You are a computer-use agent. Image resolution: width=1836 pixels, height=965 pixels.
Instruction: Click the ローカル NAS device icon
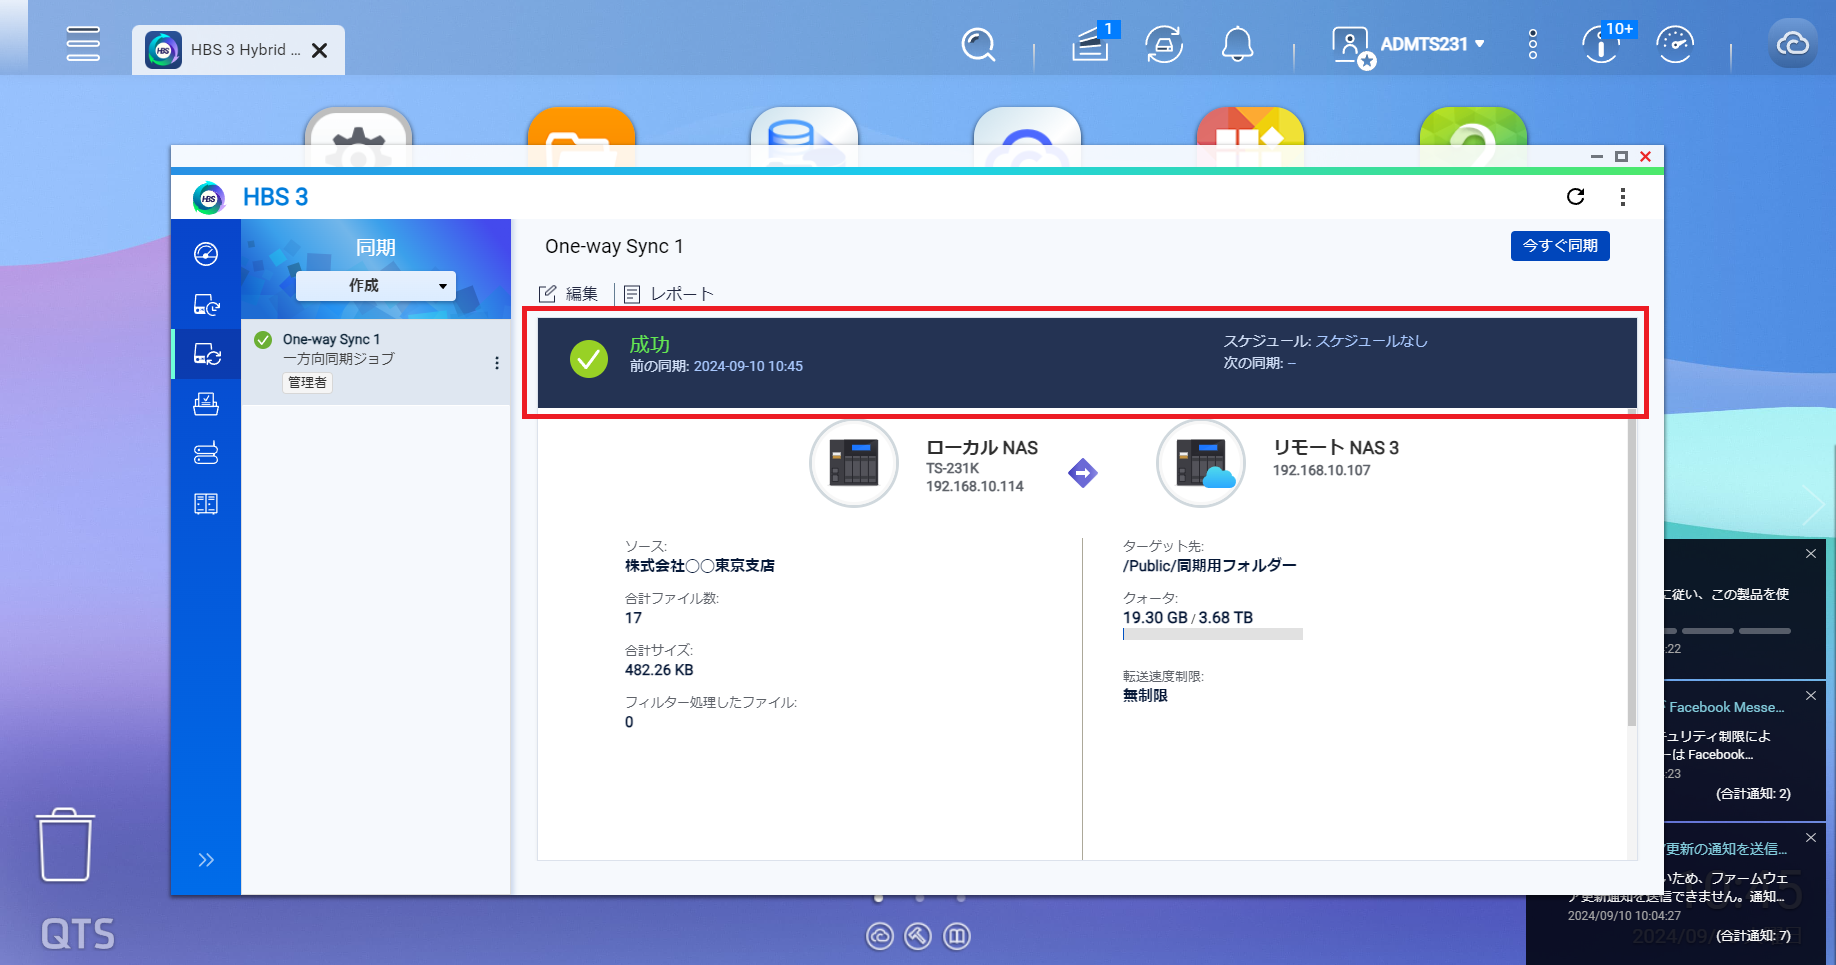pos(854,463)
